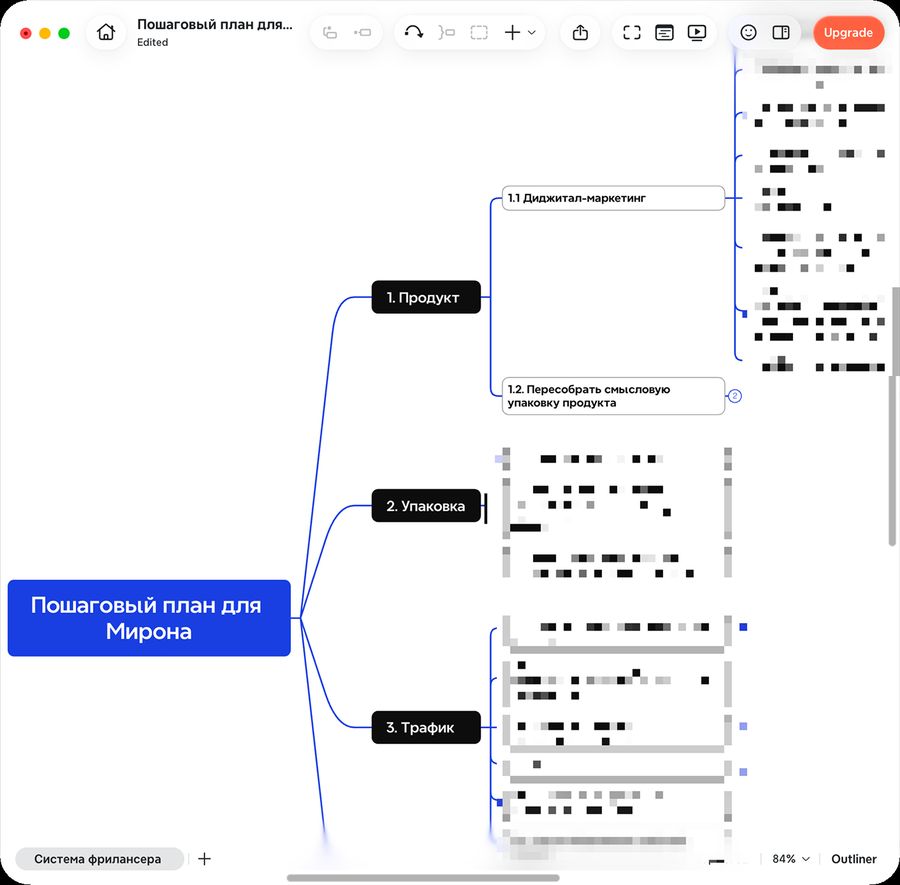This screenshot has width=900, height=885.
Task: Add a new sheet with plus
Action: tap(204, 859)
